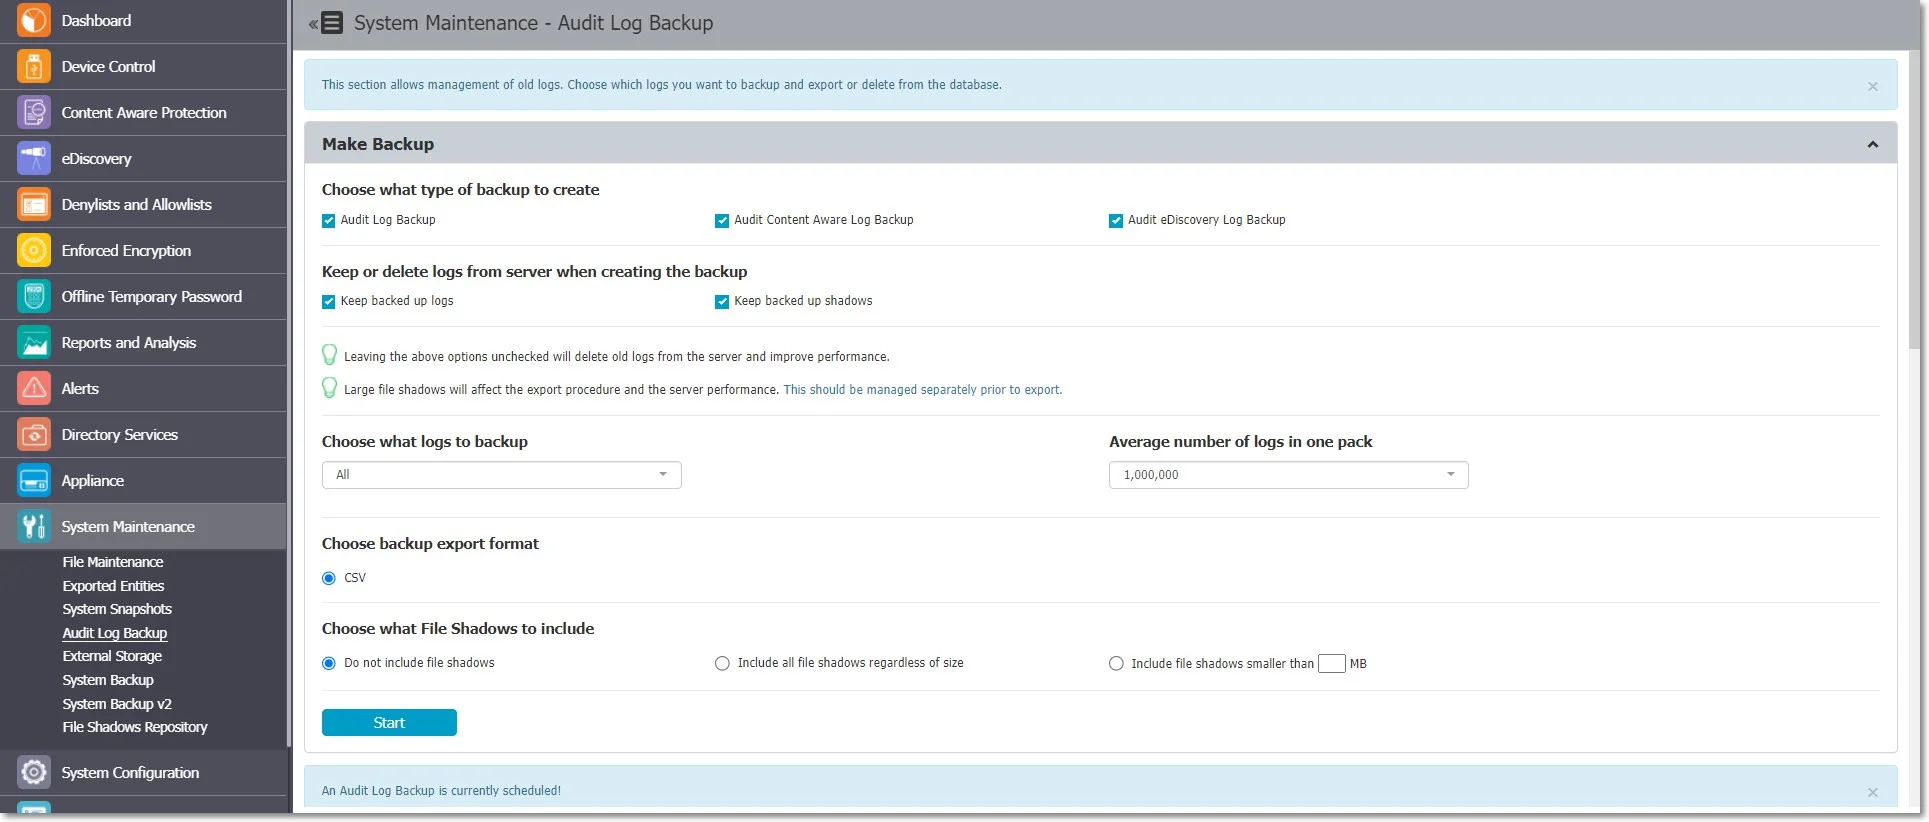This screenshot has width=1929, height=822.
Task: Open eDiscovery menu item
Action: [x=96, y=158]
